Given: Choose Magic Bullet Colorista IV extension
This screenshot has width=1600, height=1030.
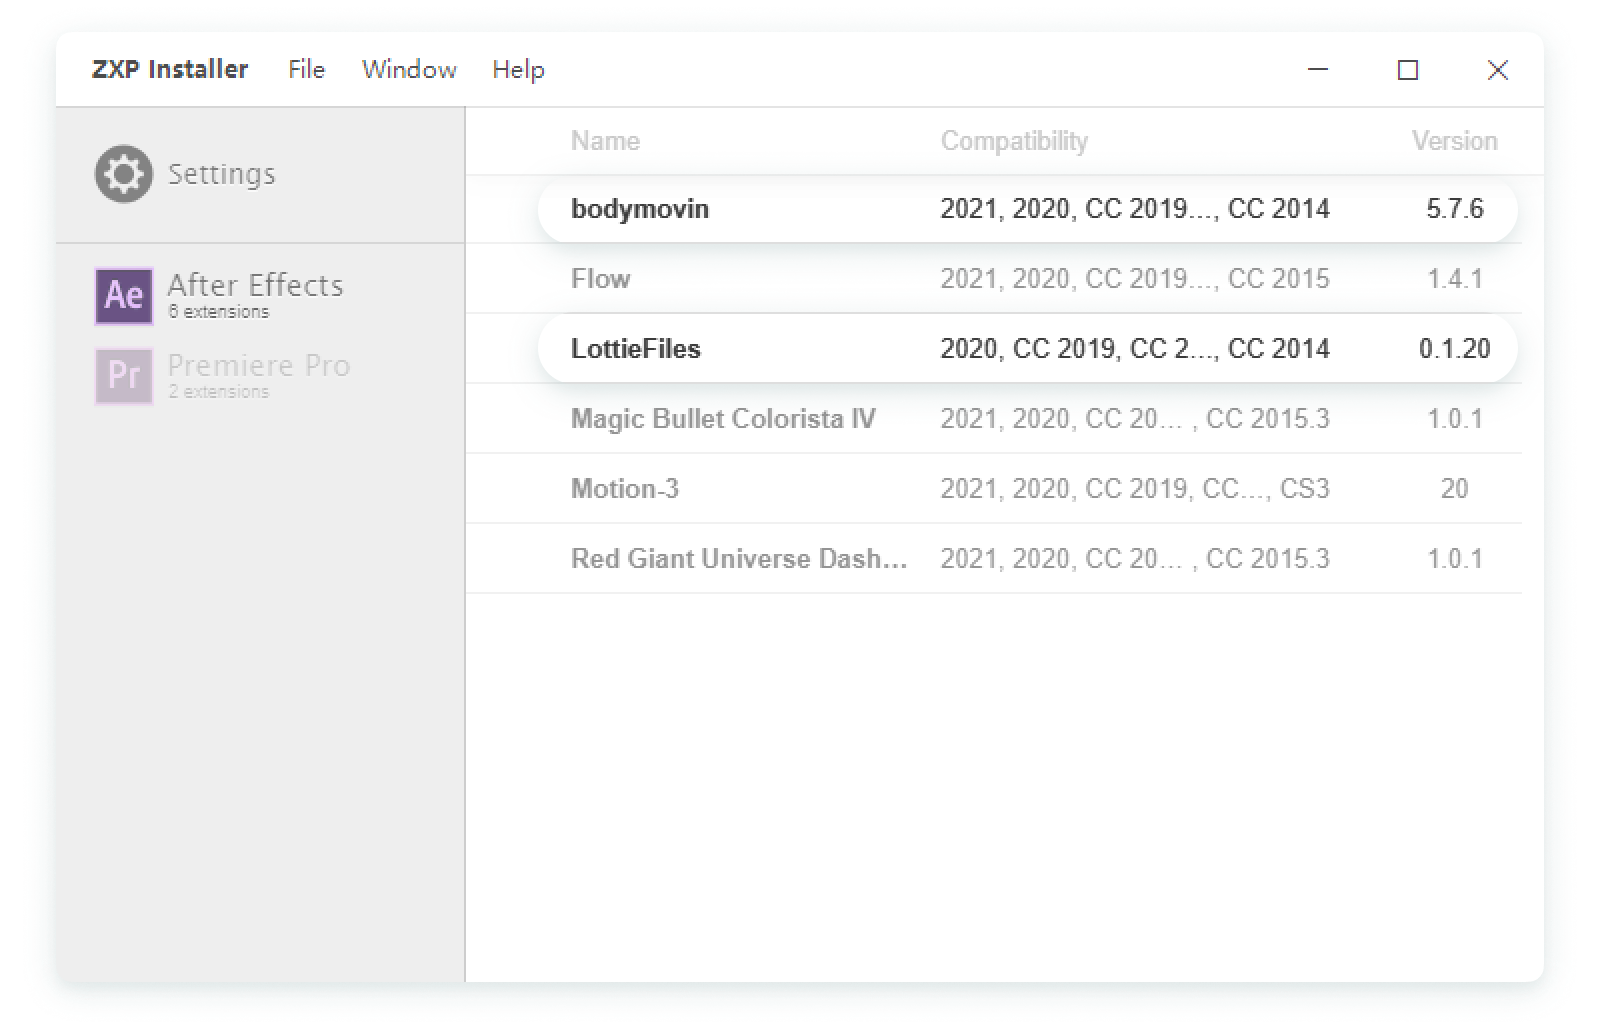Looking at the screenshot, I should [723, 419].
